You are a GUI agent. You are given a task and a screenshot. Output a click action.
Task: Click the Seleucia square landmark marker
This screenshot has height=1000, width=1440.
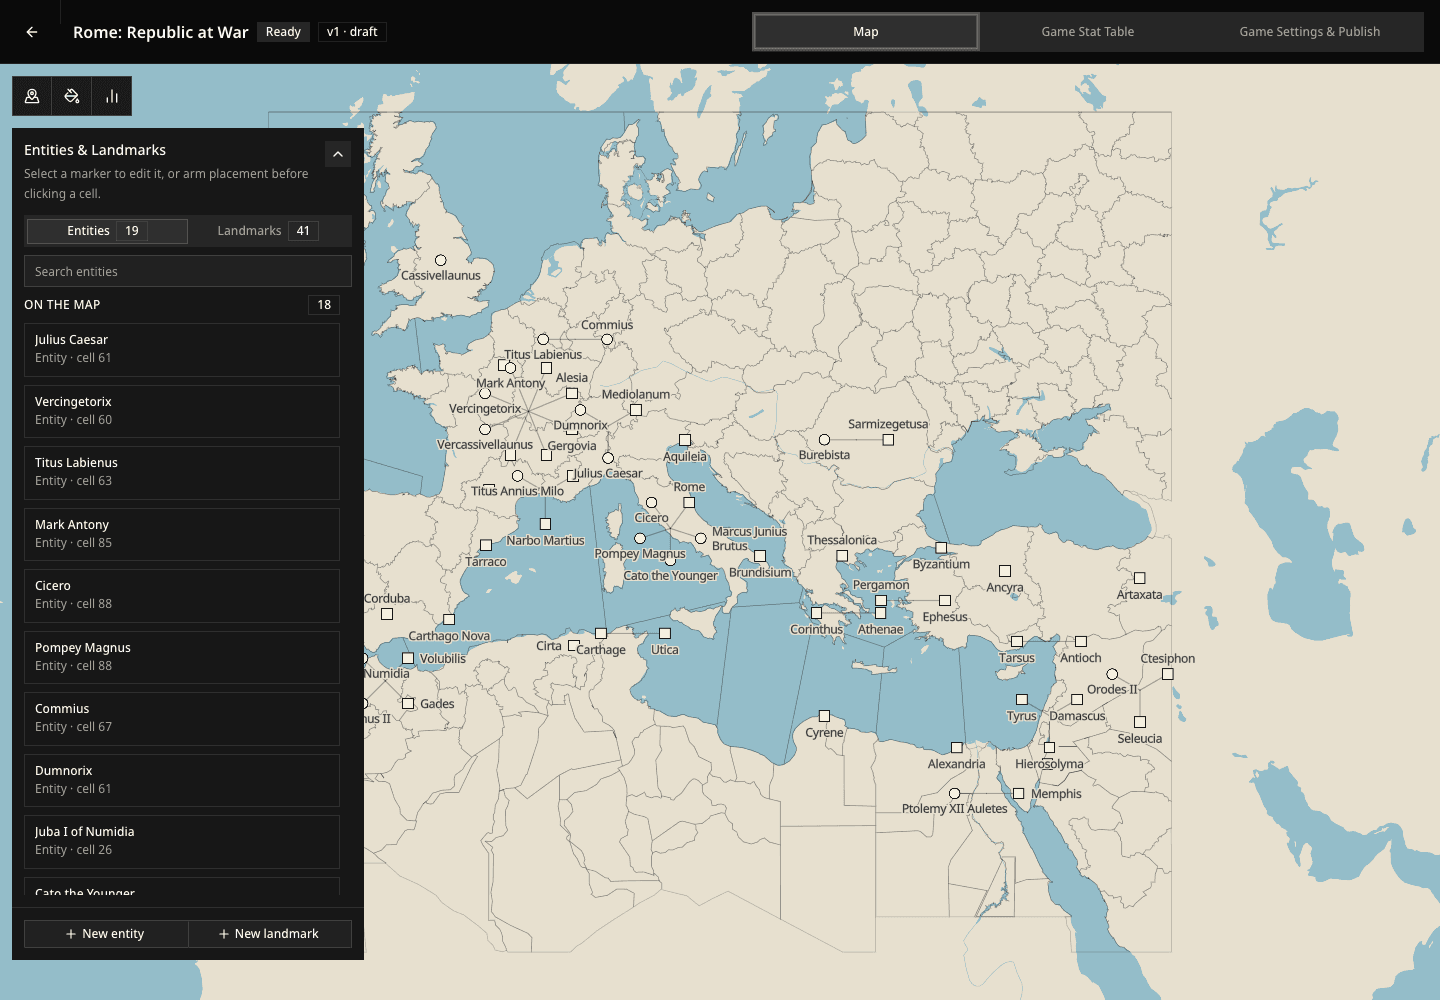click(1140, 722)
